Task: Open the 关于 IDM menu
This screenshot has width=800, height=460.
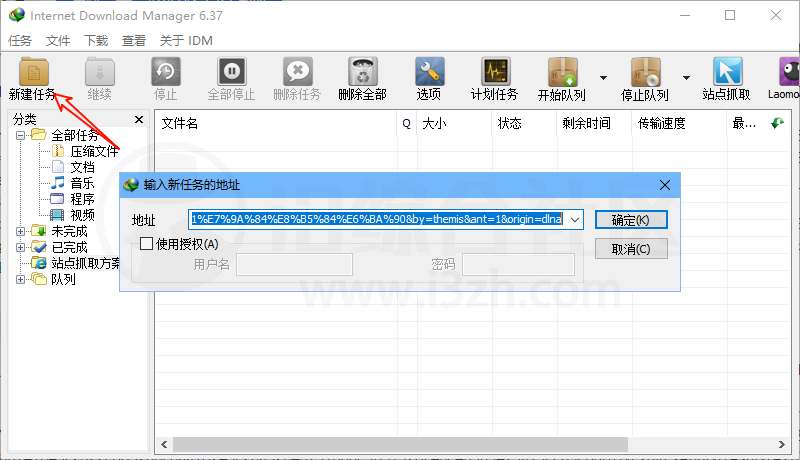Action: 186,41
